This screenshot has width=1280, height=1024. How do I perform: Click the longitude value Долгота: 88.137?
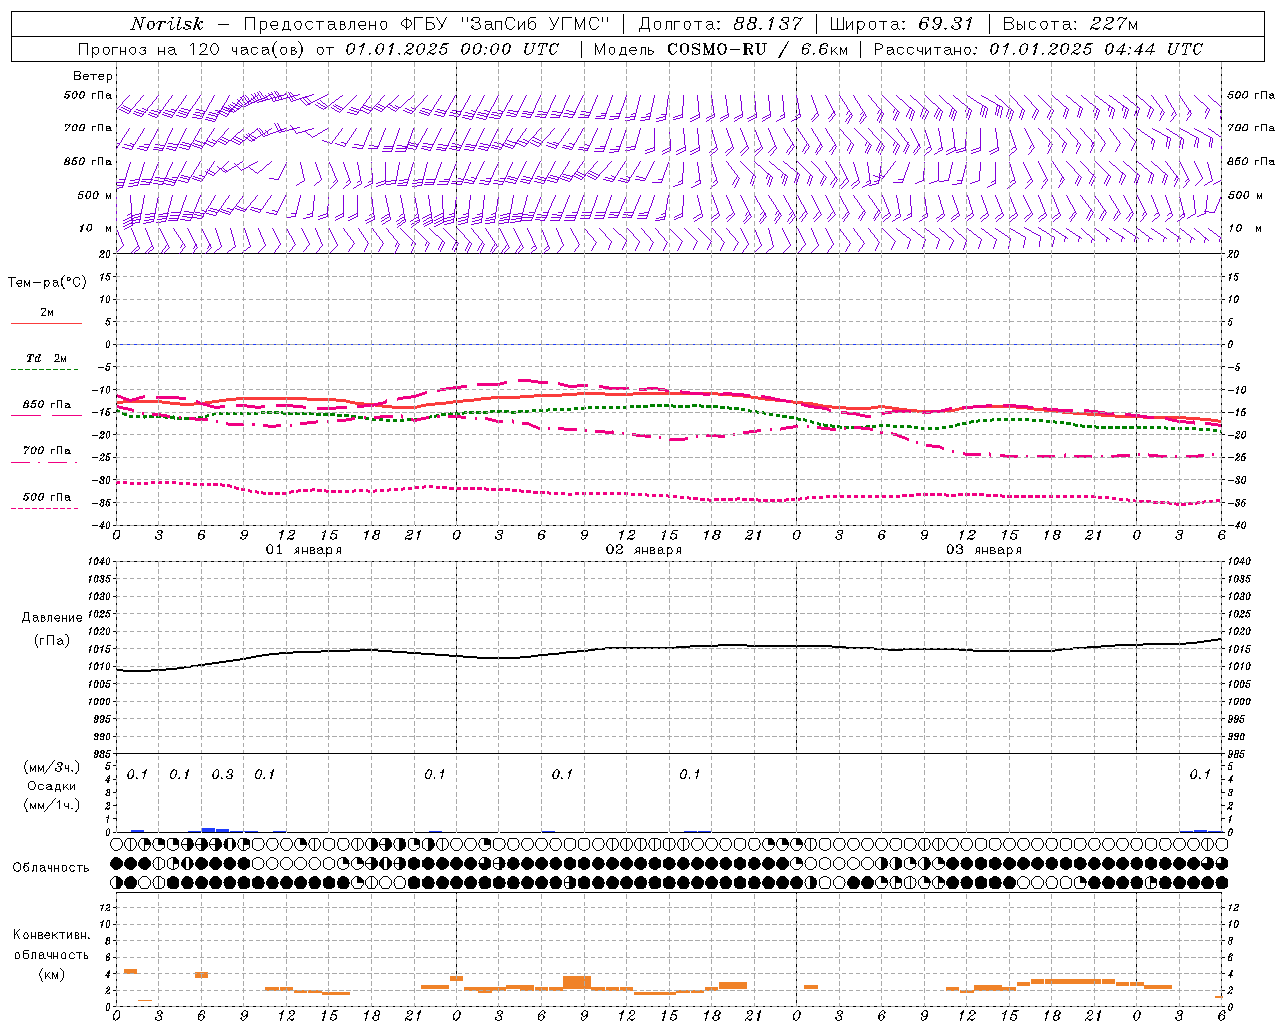click(x=719, y=24)
